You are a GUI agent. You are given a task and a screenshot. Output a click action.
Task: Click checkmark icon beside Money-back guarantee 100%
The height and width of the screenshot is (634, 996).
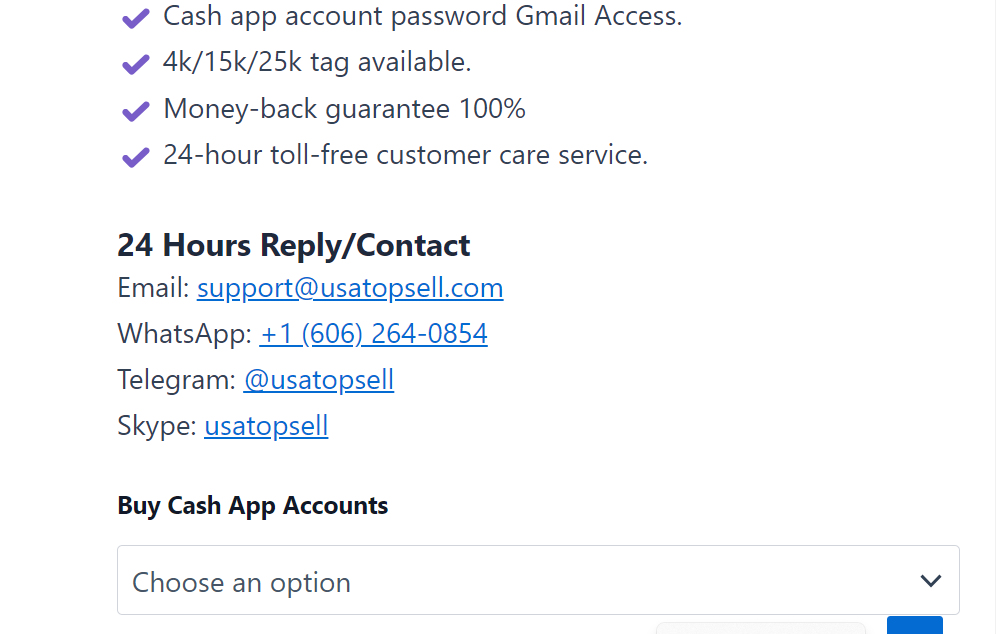click(135, 110)
